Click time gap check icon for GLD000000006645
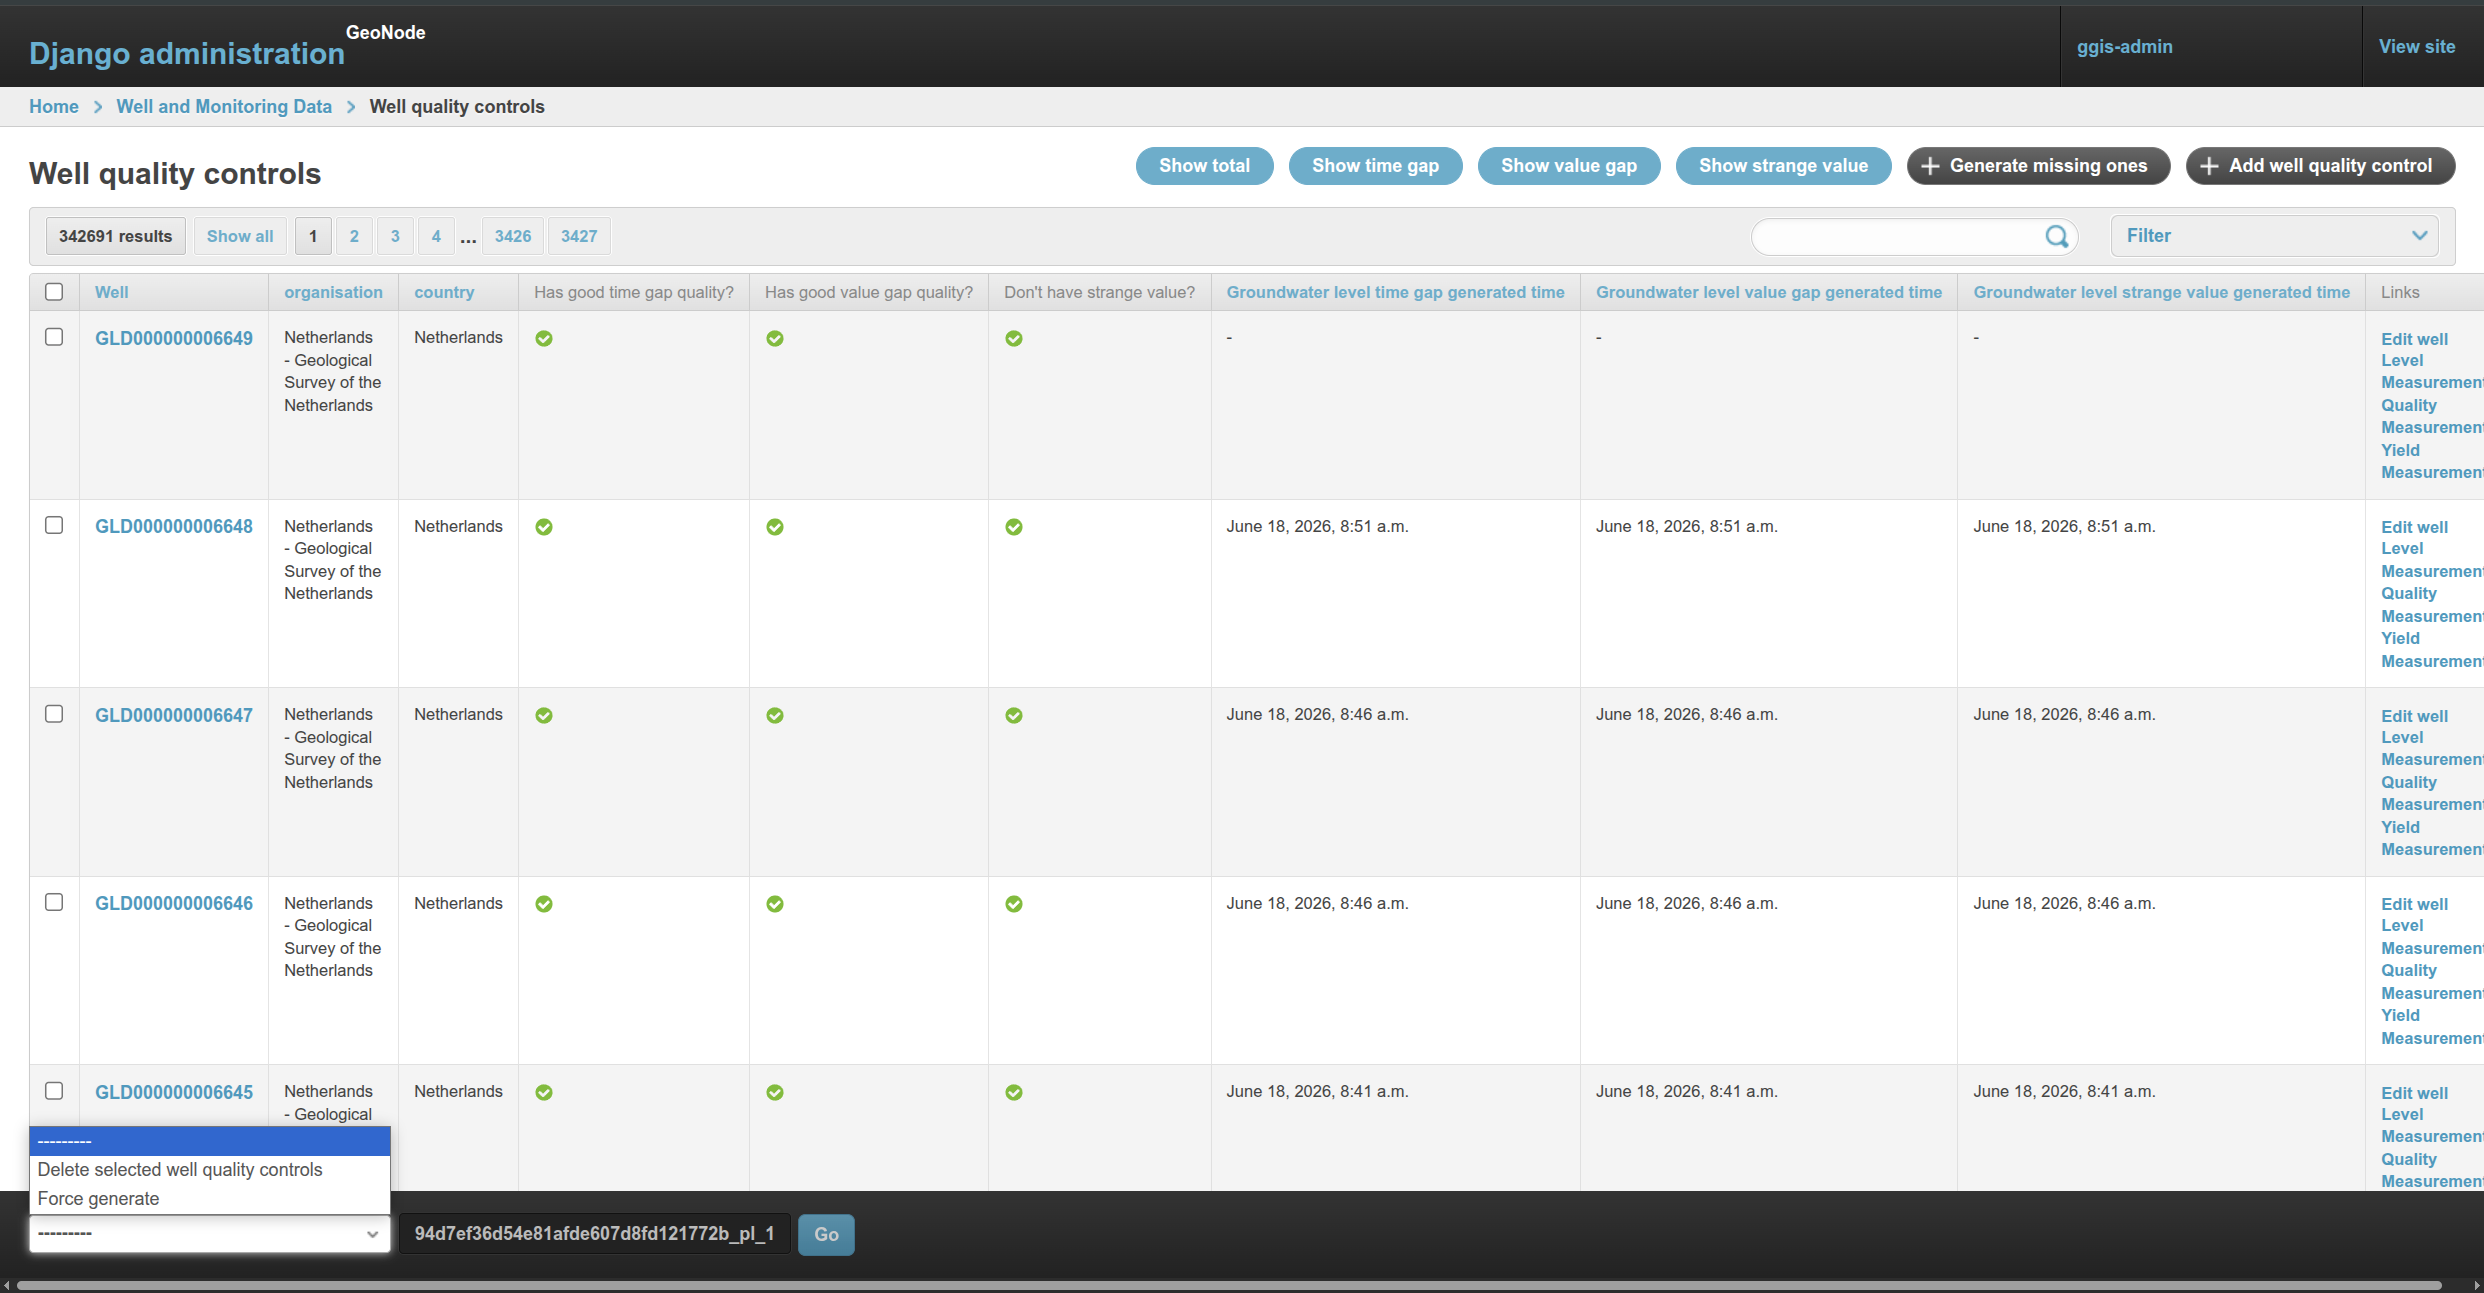 pyautogui.click(x=544, y=1093)
